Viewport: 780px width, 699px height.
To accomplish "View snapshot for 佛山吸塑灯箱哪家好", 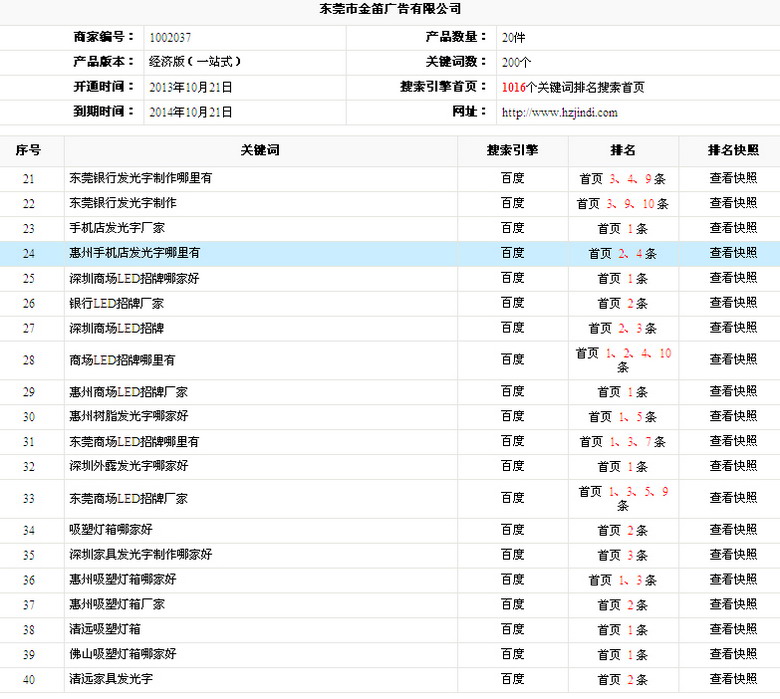I will click(x=733, y=654).
